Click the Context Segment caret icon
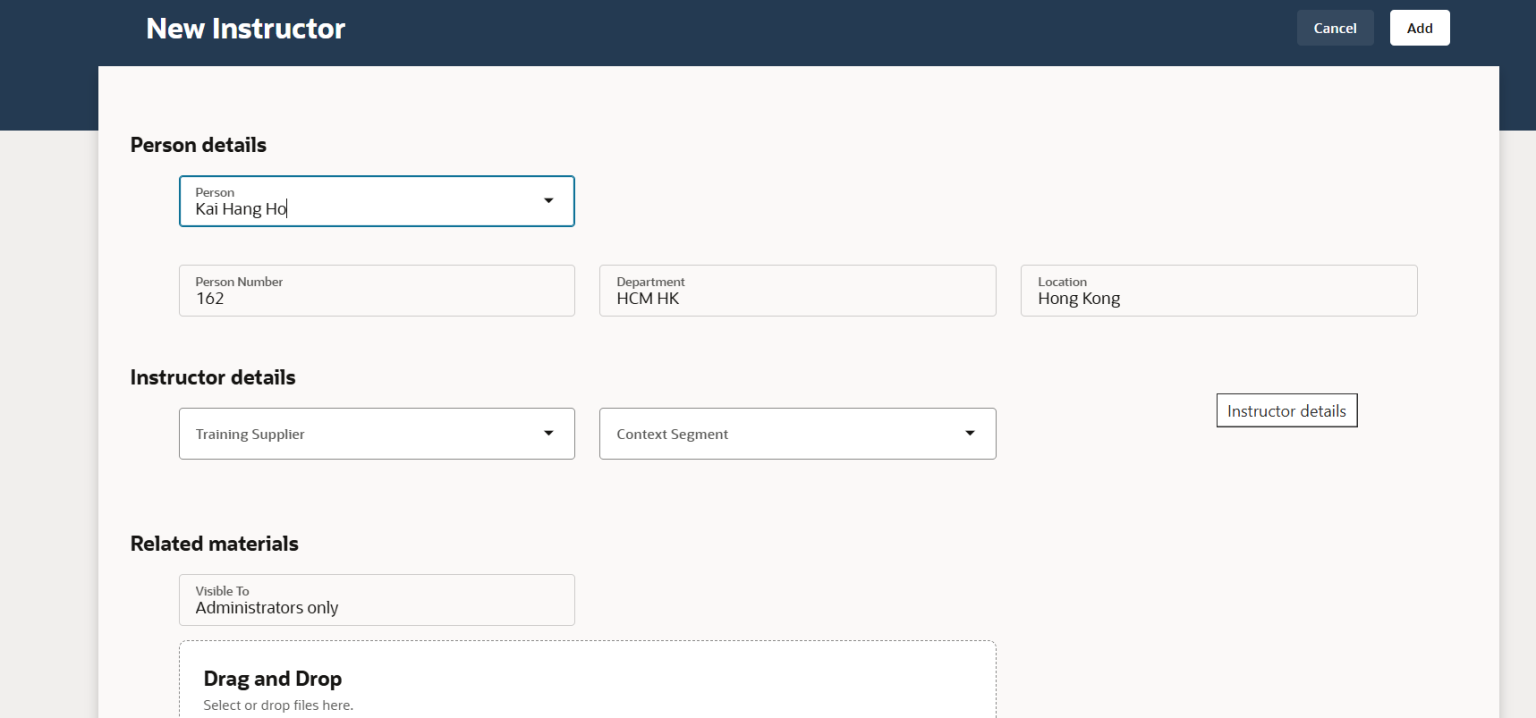This screenshot has width=1536, height=718. pyautogui.click(x=969, y=433)
